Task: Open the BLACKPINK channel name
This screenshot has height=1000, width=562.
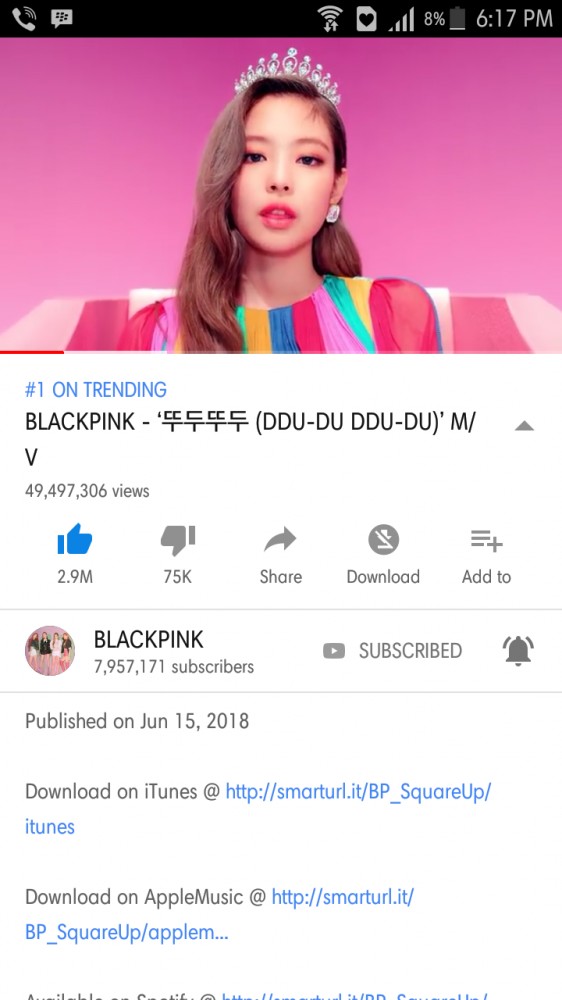Action: point(149,639)
